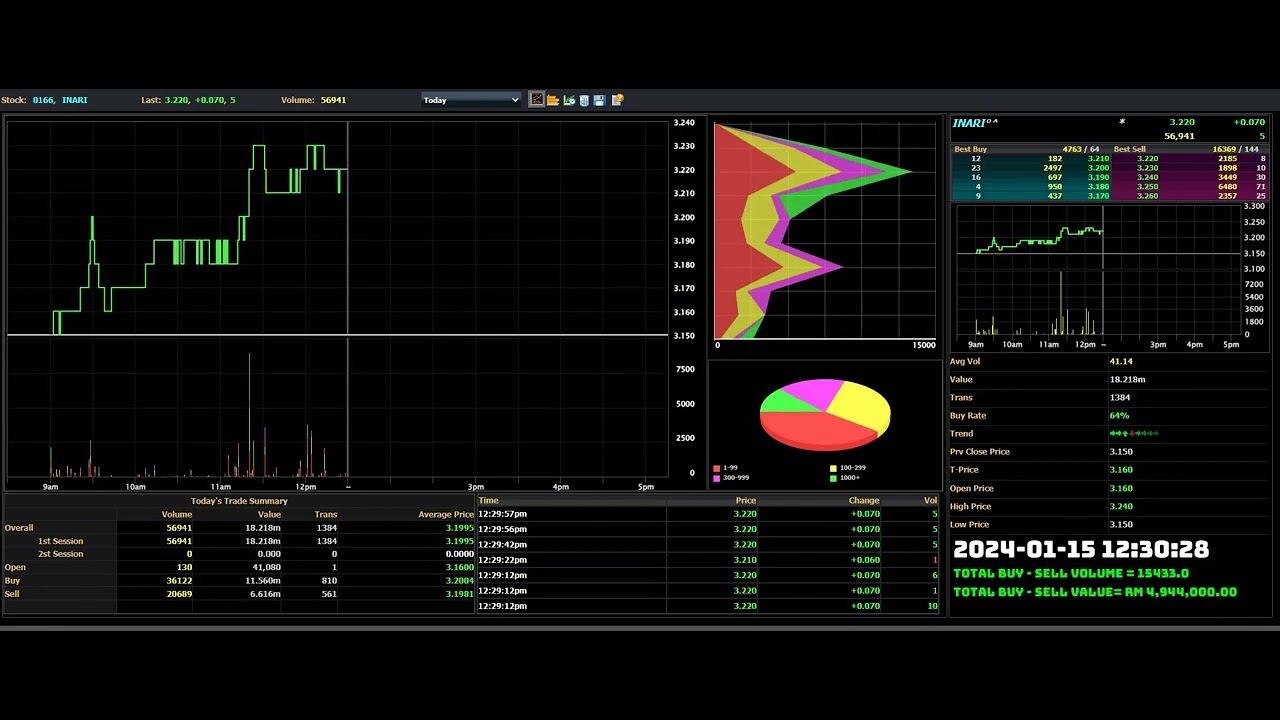The image size is (1280, 720).
Task: Select best buy price 3.170
Action: (1098, 196)
